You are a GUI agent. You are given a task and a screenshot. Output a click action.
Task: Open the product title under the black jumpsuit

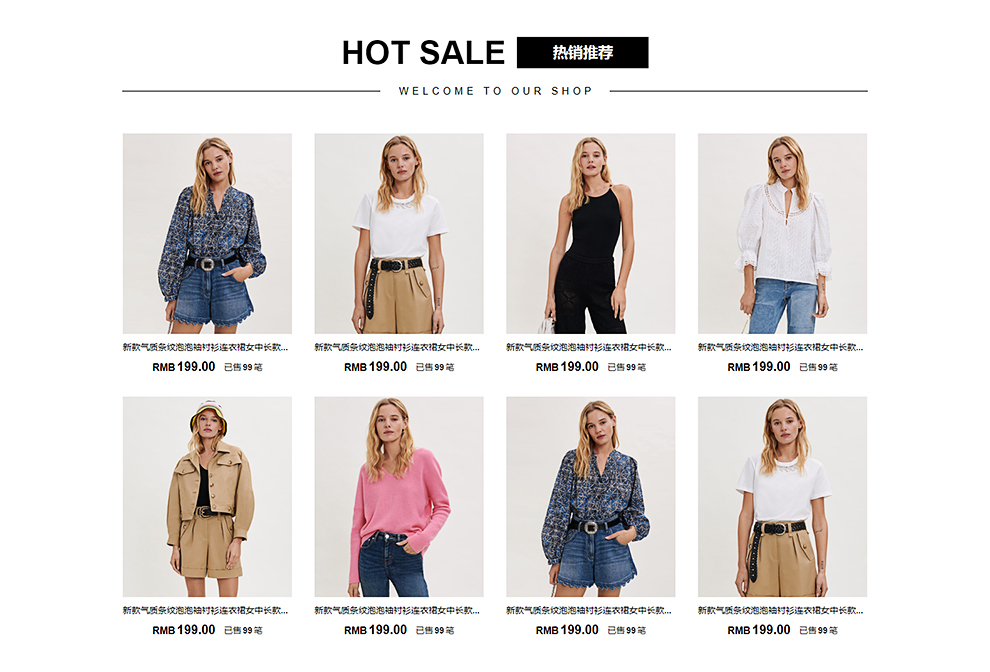tap(589, 347)
